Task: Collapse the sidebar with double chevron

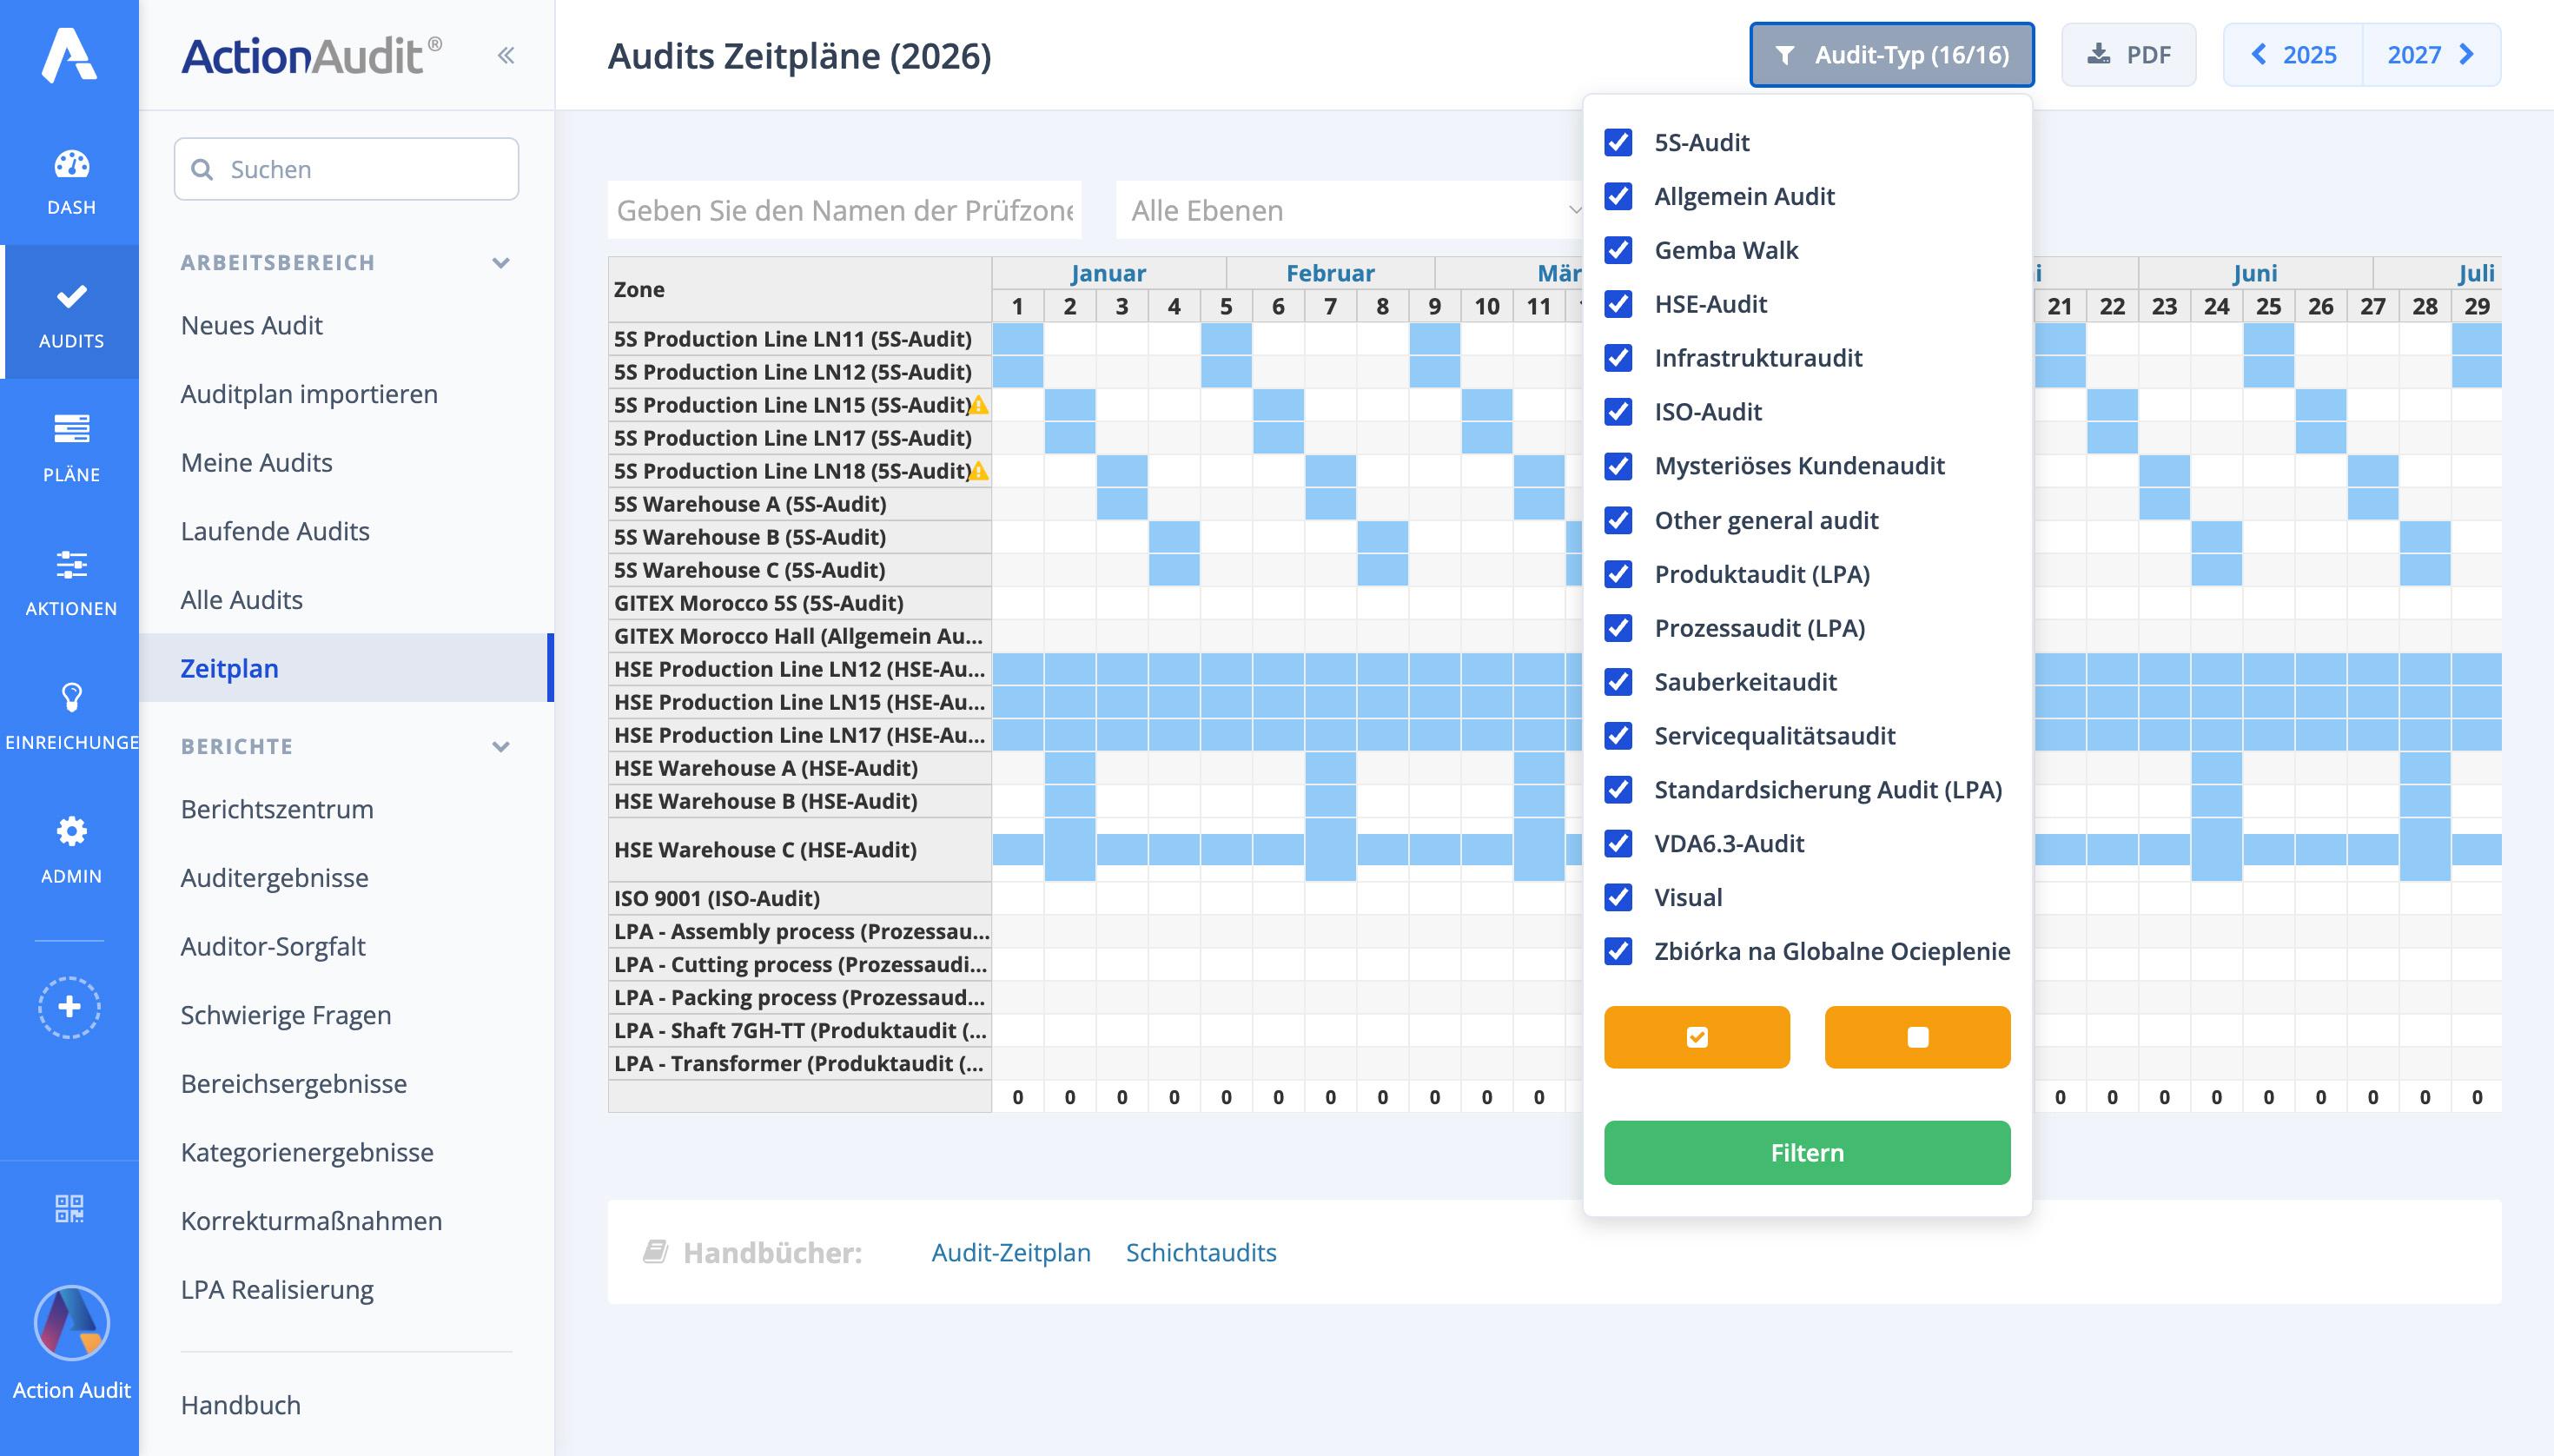Action: click(506, 55)
